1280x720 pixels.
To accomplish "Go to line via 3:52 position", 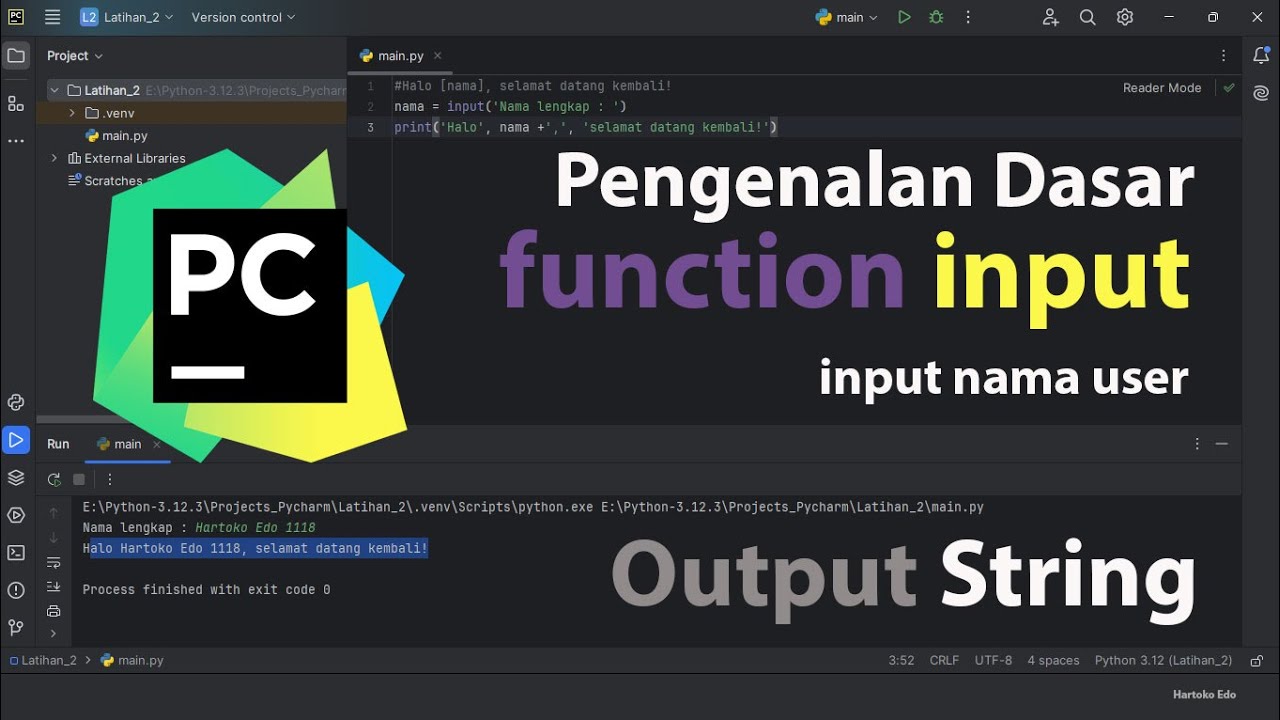I will (901, 660).
